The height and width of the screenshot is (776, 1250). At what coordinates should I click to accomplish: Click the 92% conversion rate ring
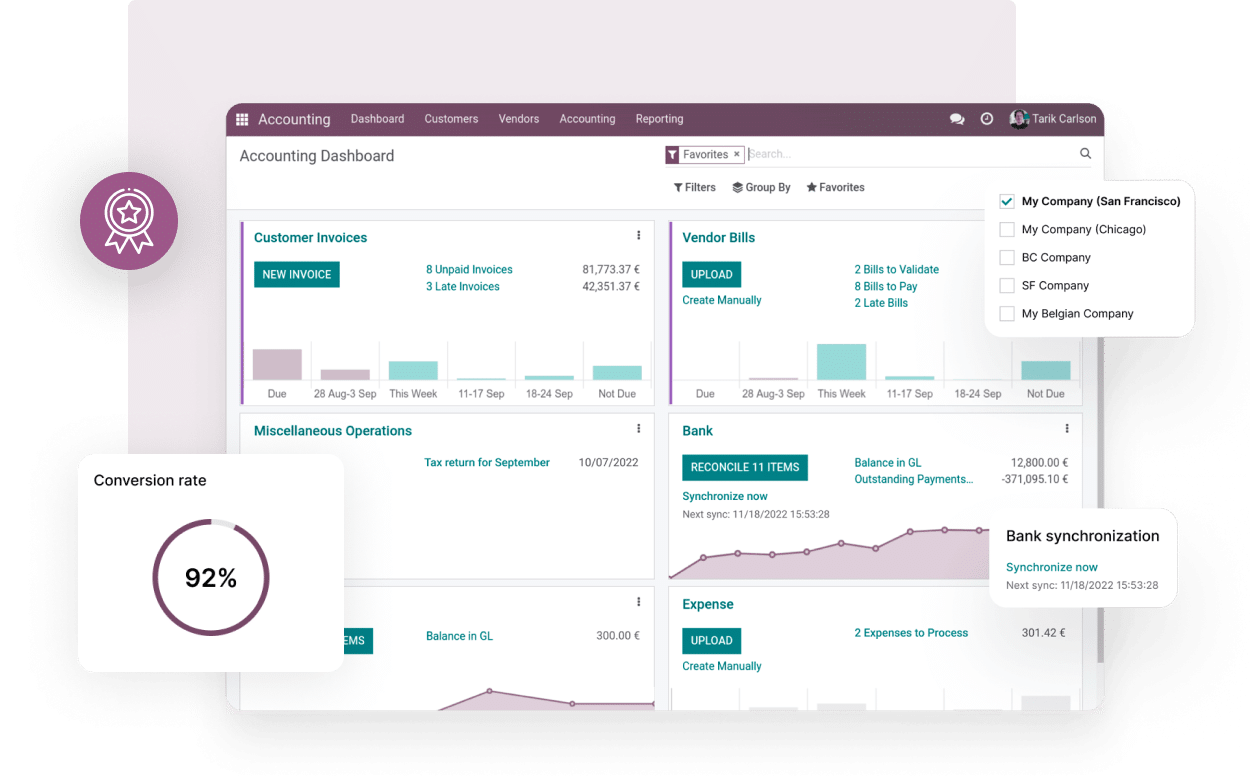tap(211, 577)
